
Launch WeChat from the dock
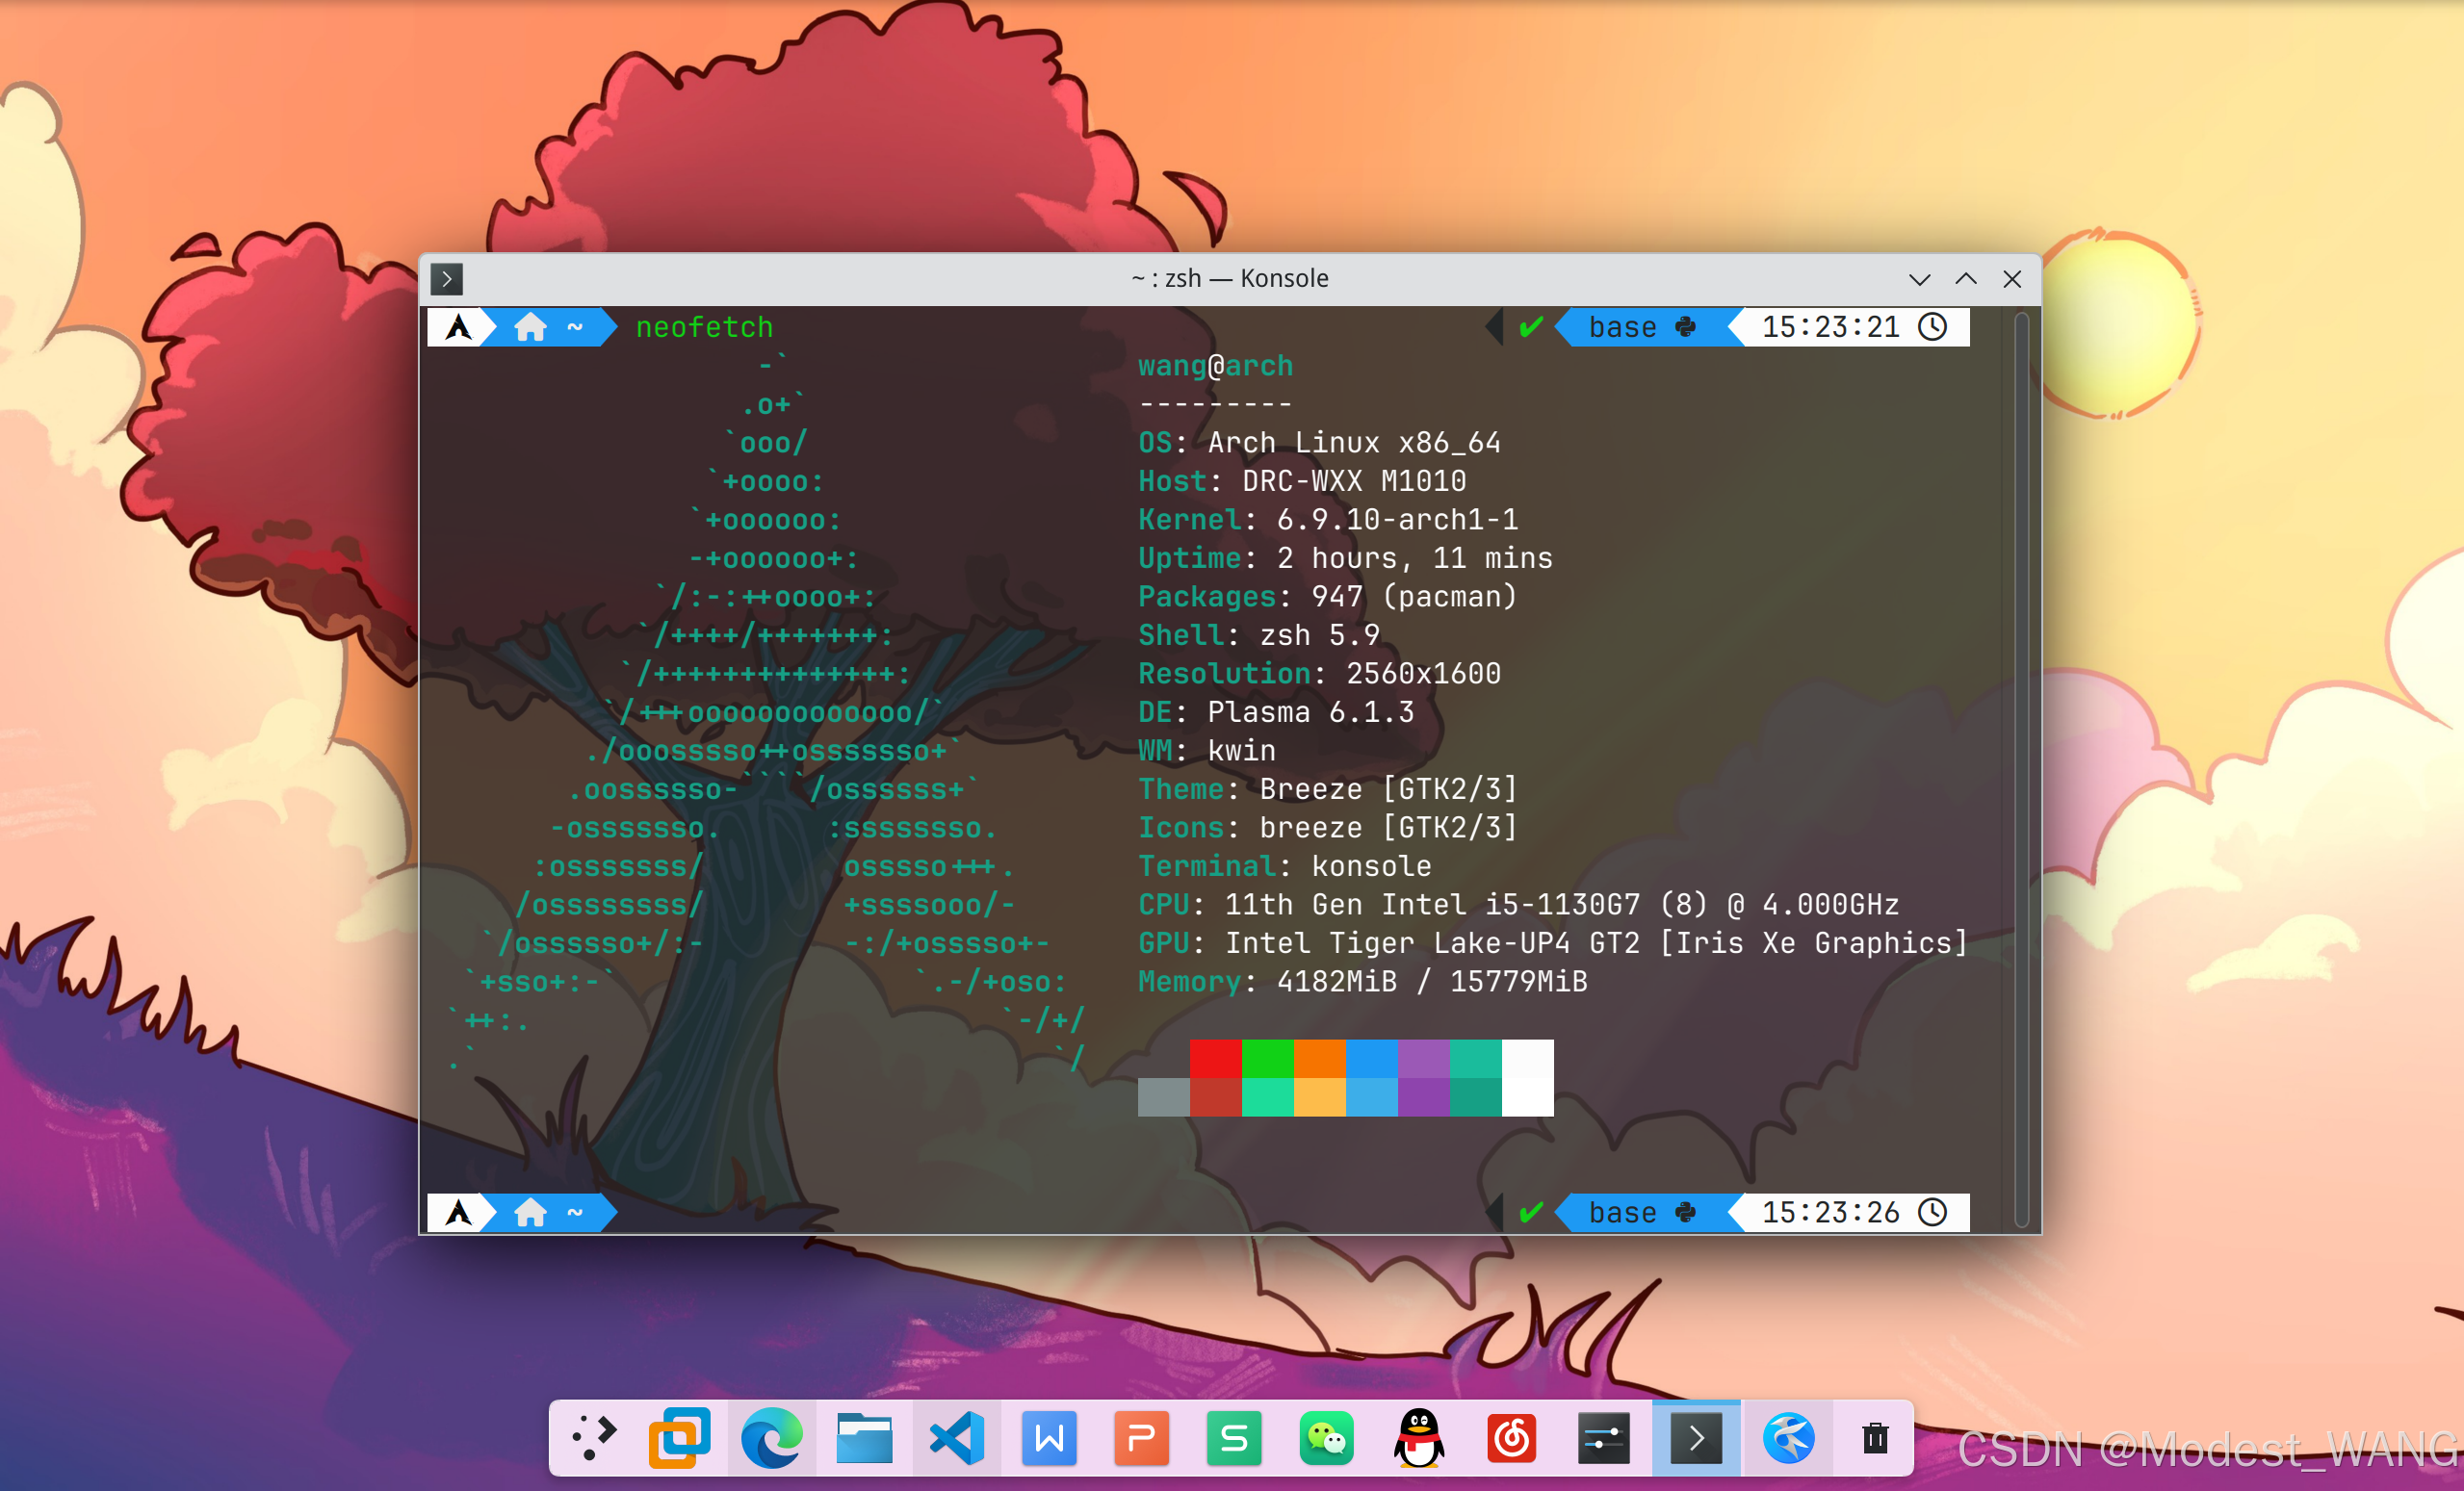(1326, 1438)
